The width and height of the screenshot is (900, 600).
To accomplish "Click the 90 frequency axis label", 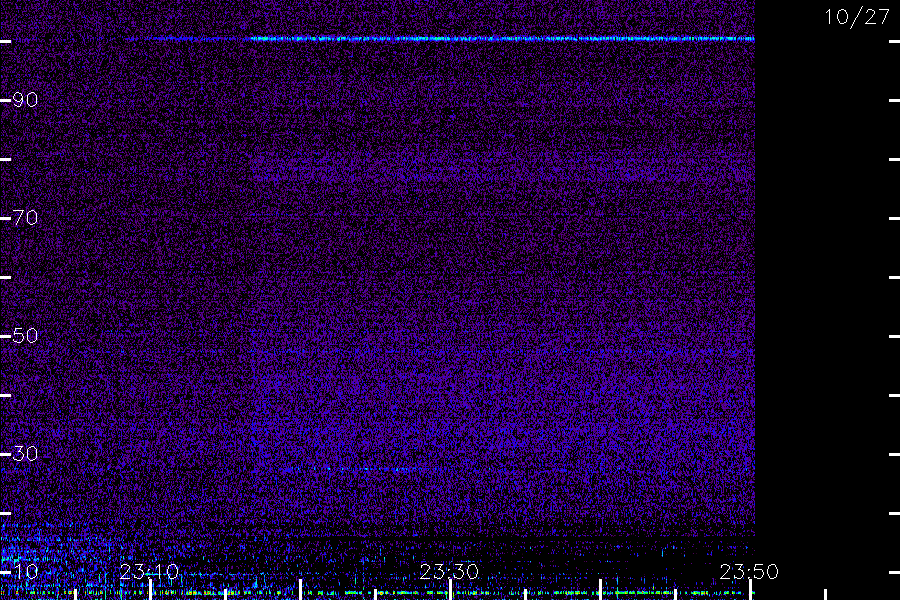I will [x=25, y=100].
